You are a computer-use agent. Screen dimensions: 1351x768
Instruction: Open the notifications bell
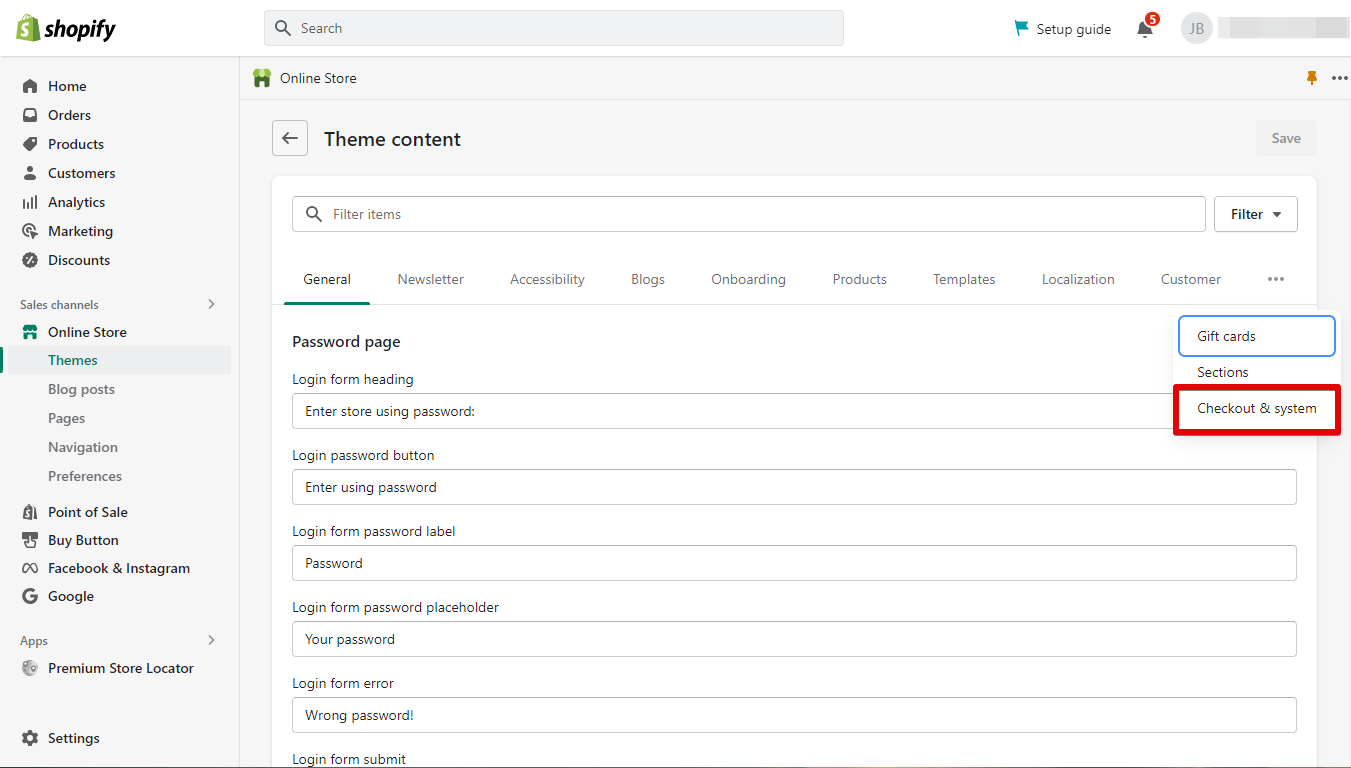pyautogui.click(x=1145, y=29)
